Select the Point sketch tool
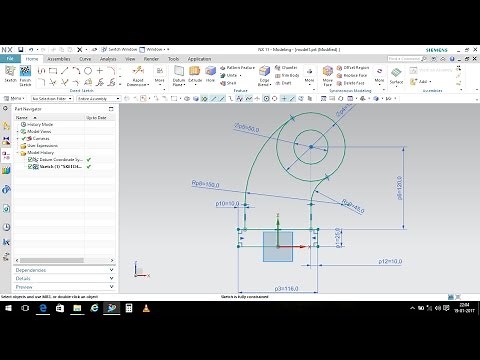480x360 pixels. 100,71
